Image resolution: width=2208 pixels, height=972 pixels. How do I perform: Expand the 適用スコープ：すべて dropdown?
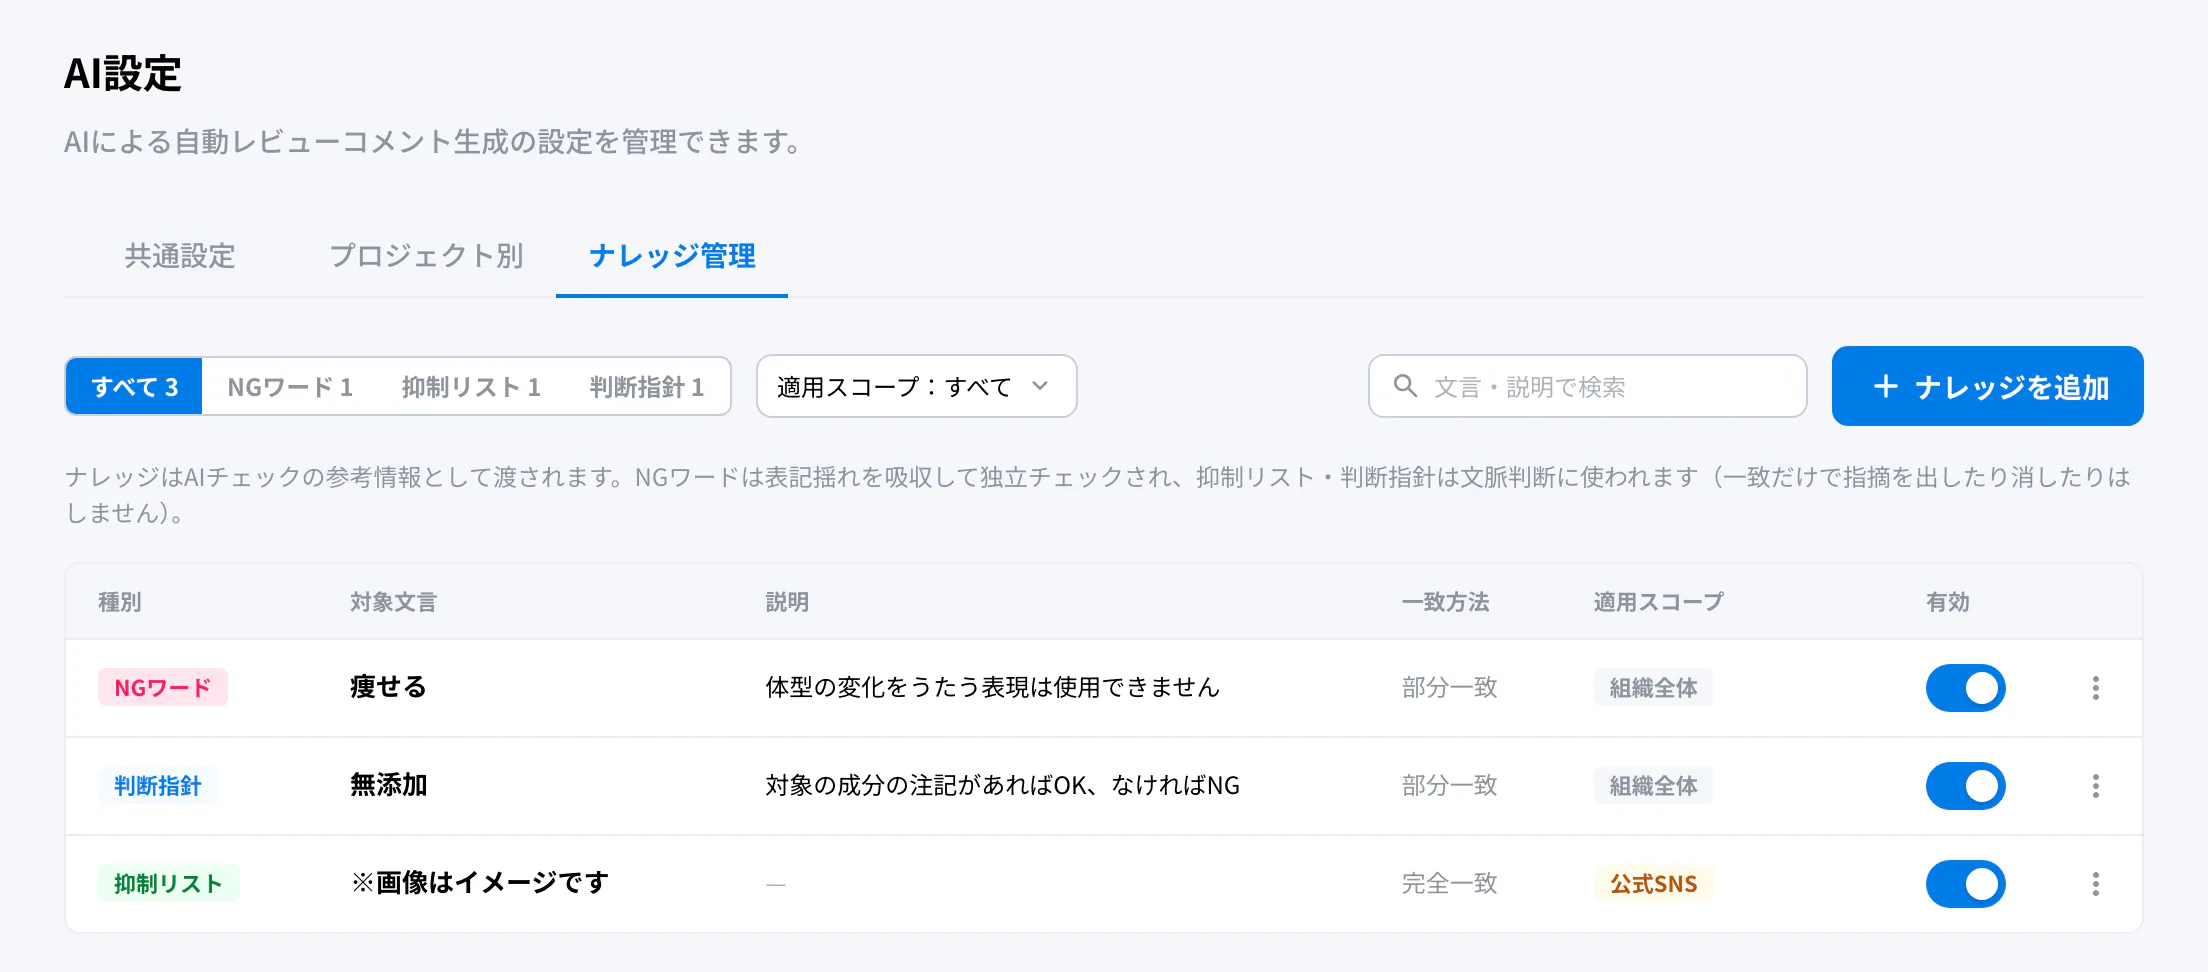point(916,386)
